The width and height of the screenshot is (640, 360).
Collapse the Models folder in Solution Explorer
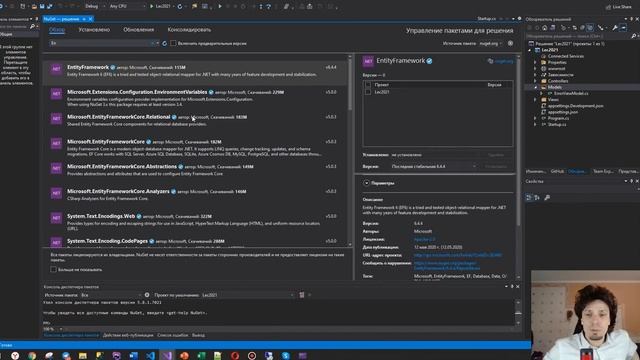point(535,87)
